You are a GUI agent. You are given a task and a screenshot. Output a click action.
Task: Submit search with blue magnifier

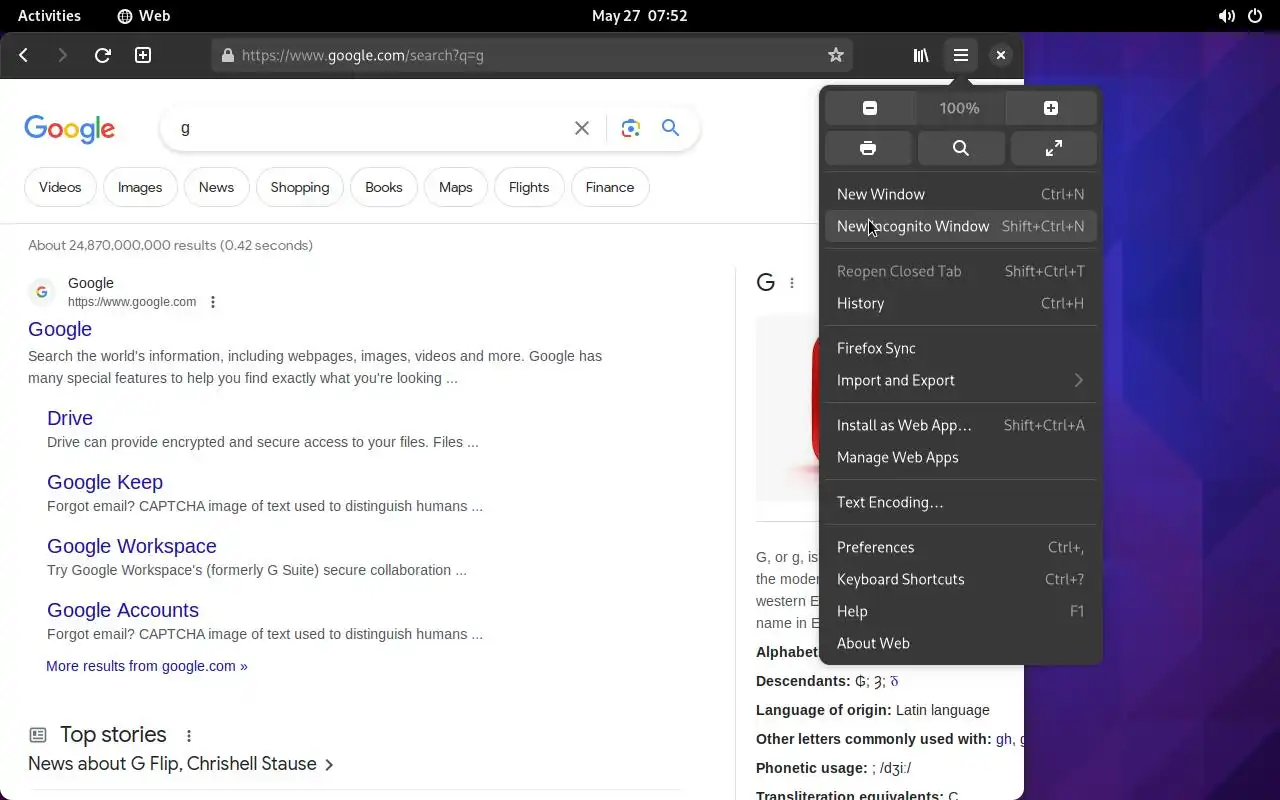[x=670, y=128]
